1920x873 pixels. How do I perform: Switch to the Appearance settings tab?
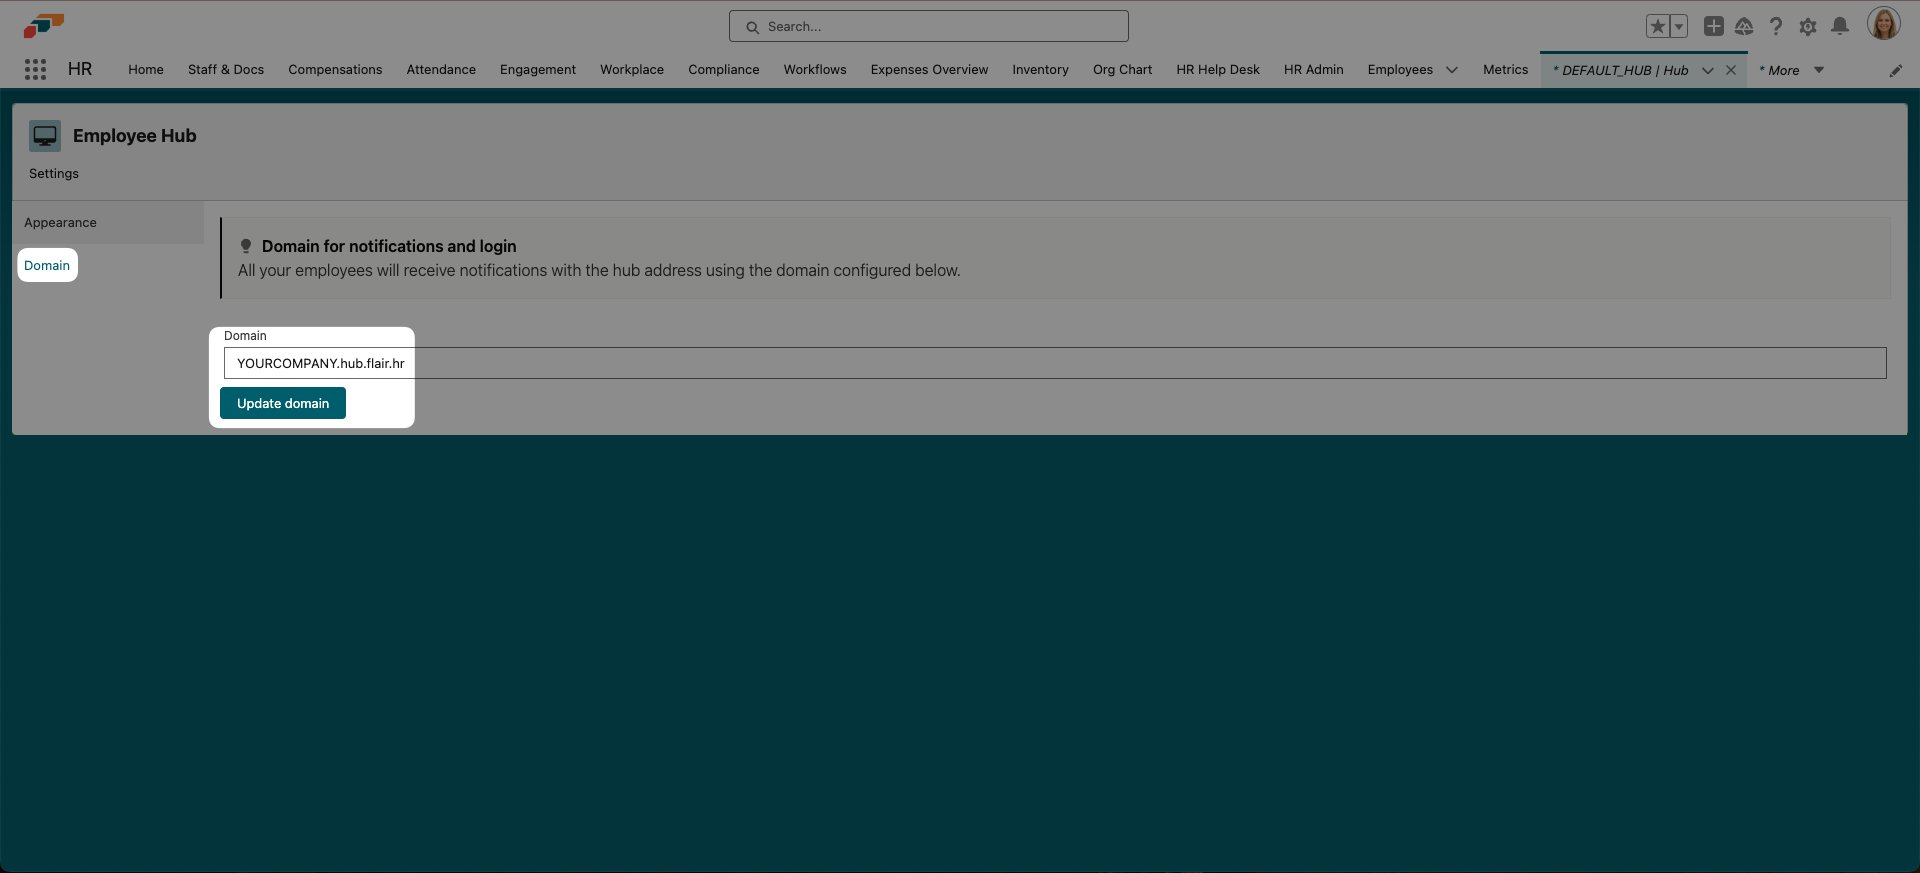(61, 223)
